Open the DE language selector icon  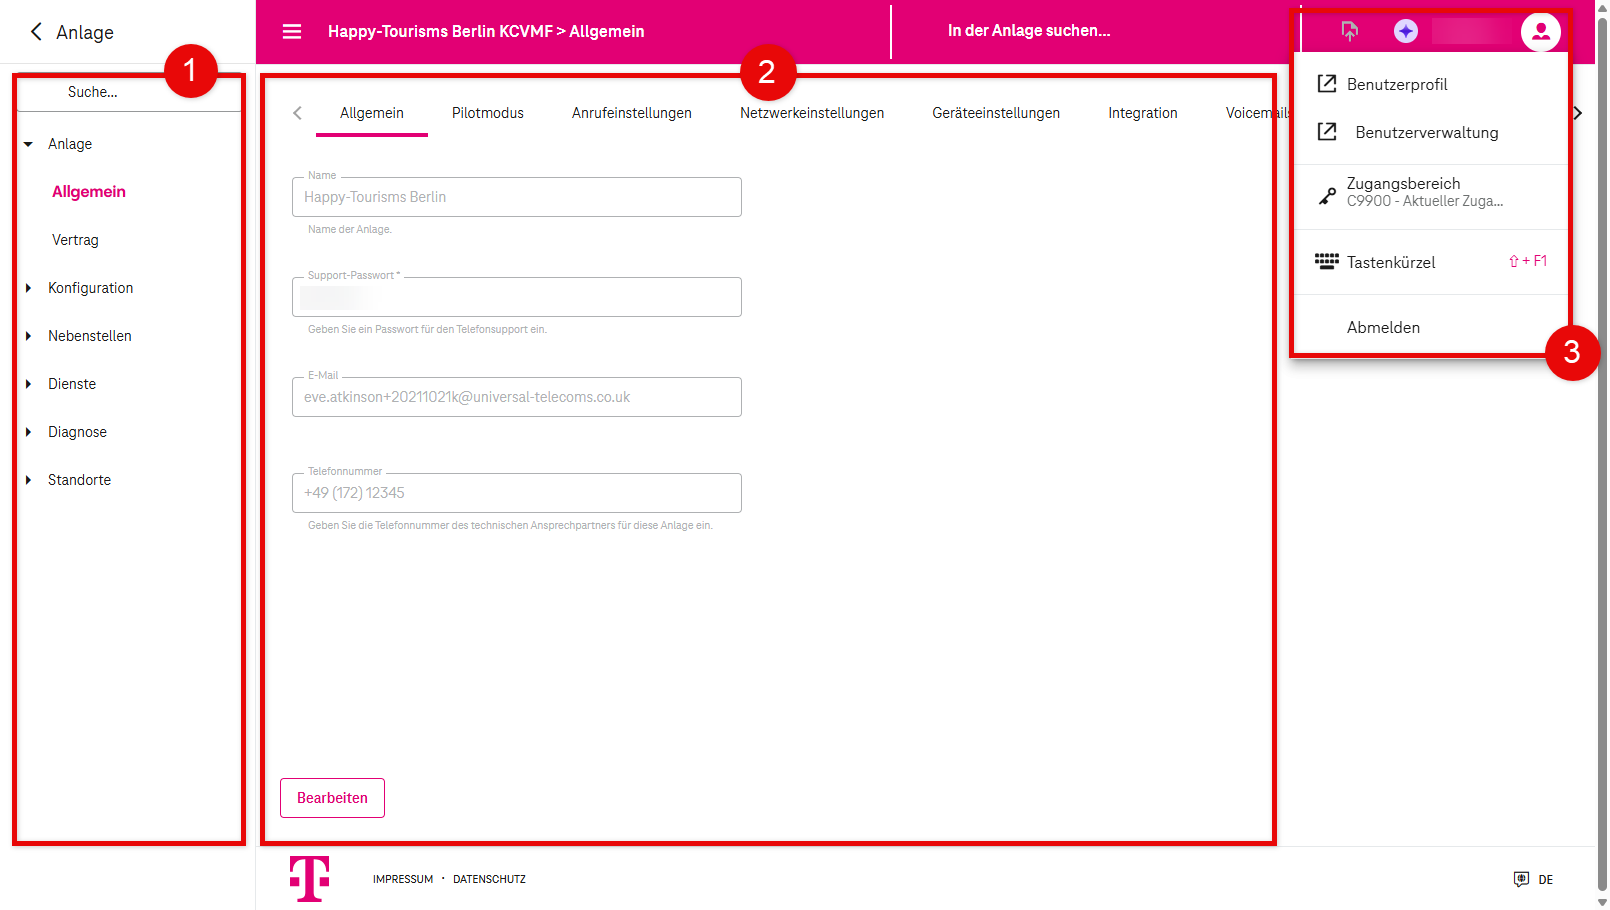(x=1521, y=880)
